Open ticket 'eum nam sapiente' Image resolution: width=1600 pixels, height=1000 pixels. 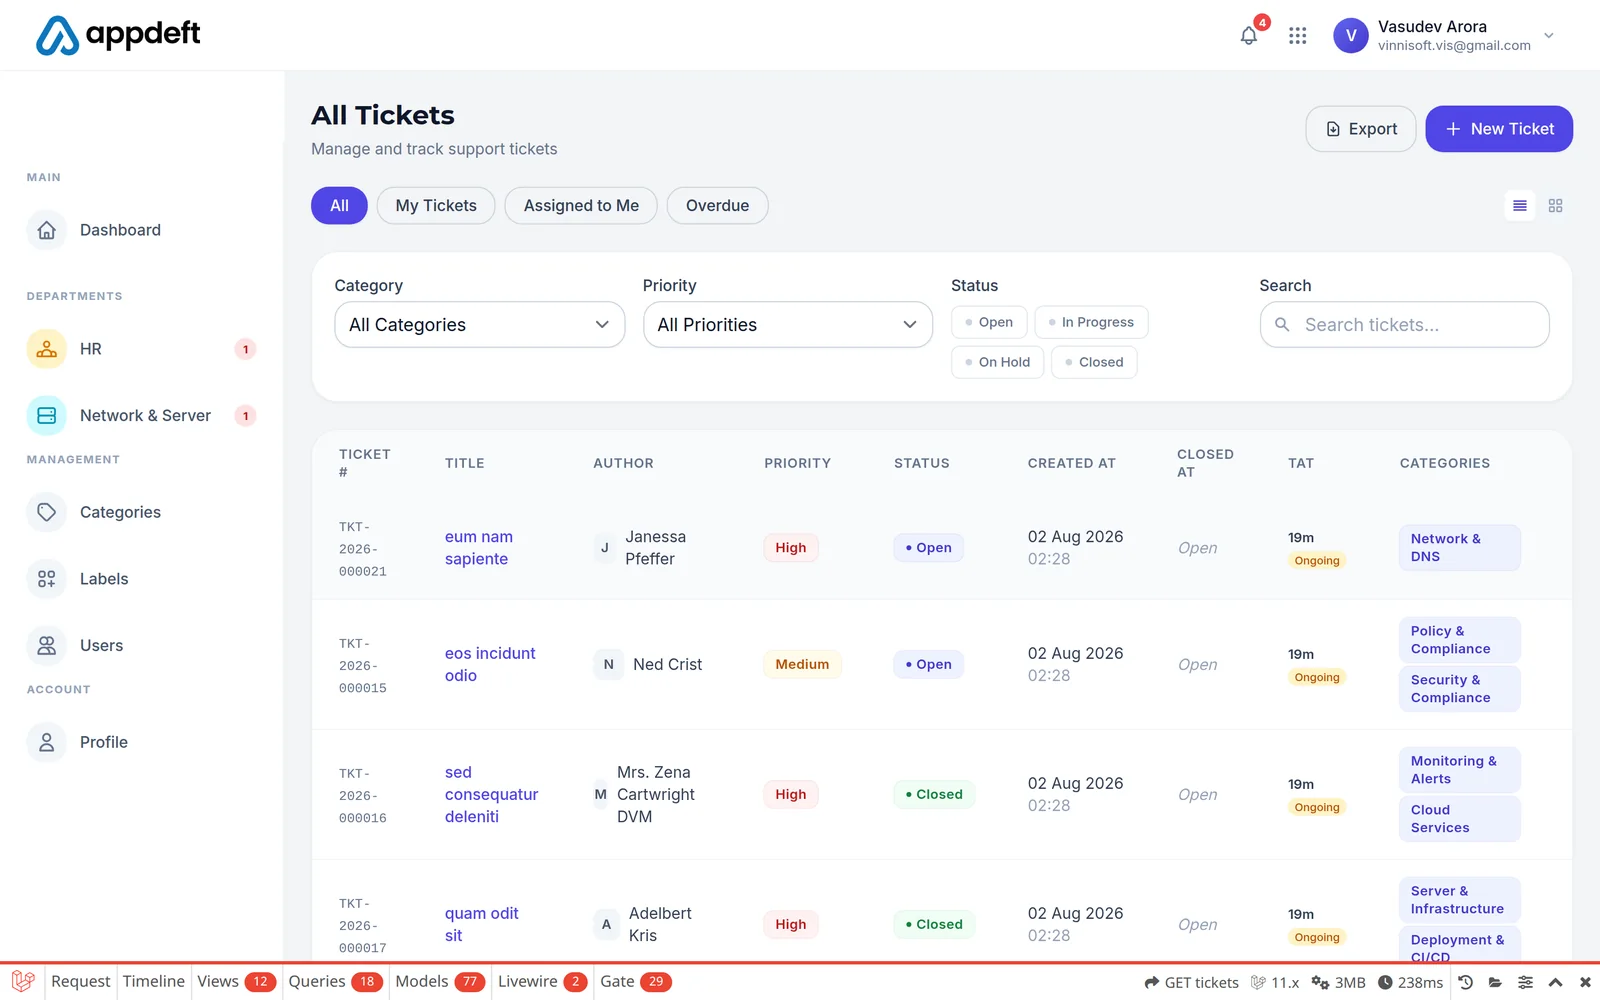point(479,548)
